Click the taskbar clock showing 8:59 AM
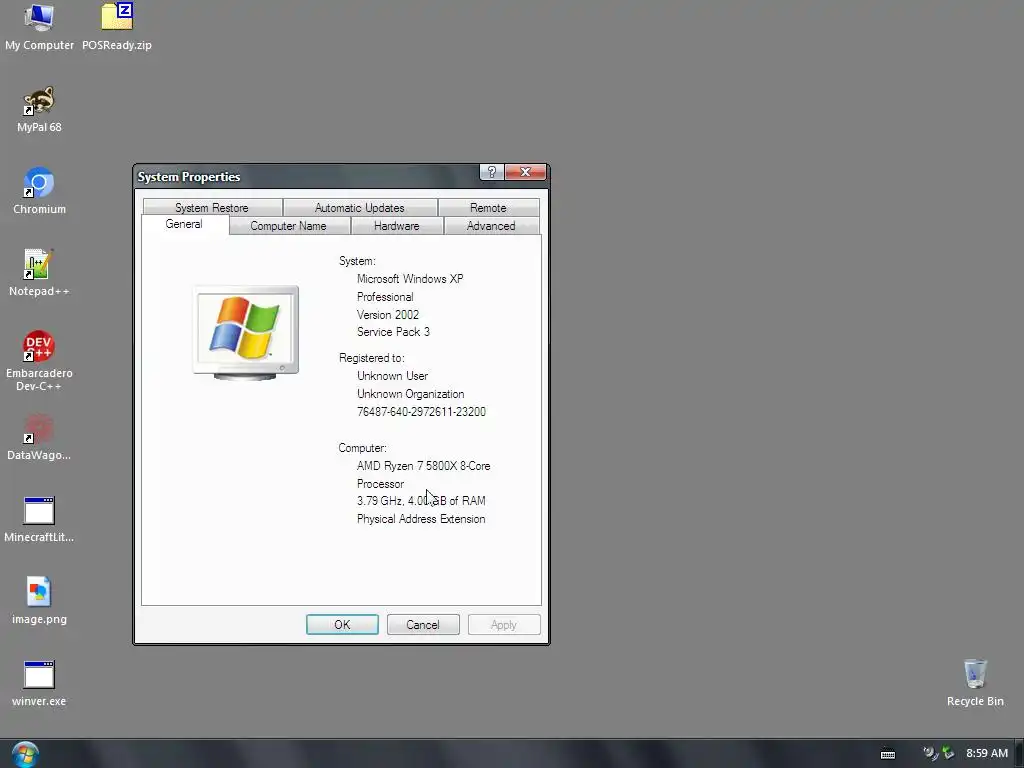 tap(987, 754)
